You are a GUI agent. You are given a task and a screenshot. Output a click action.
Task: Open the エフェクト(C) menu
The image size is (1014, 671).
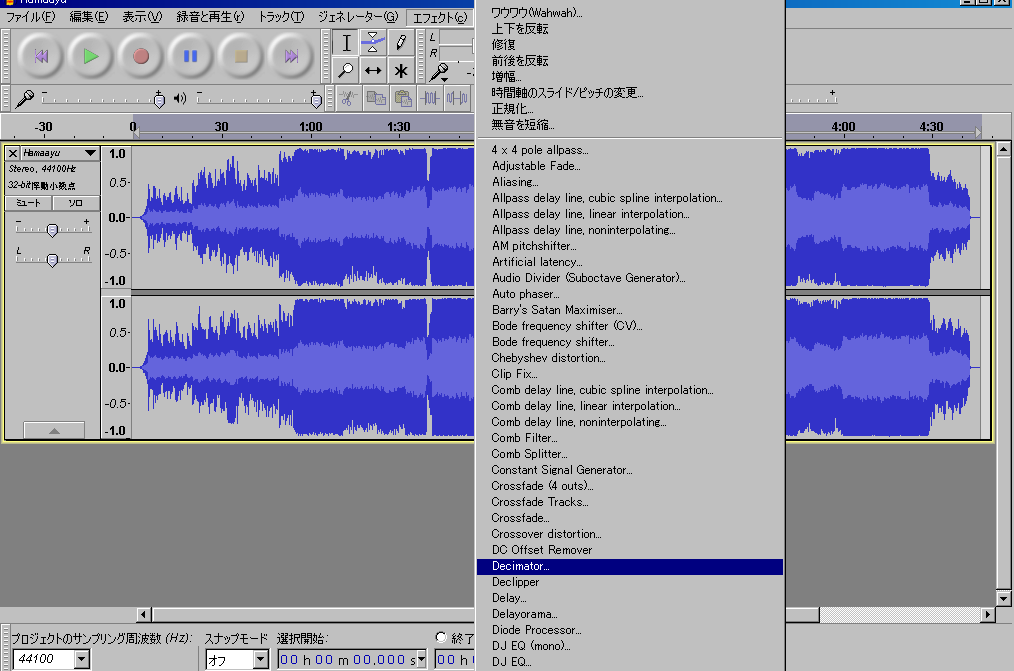pyautogui.click(x=440, y=17)
